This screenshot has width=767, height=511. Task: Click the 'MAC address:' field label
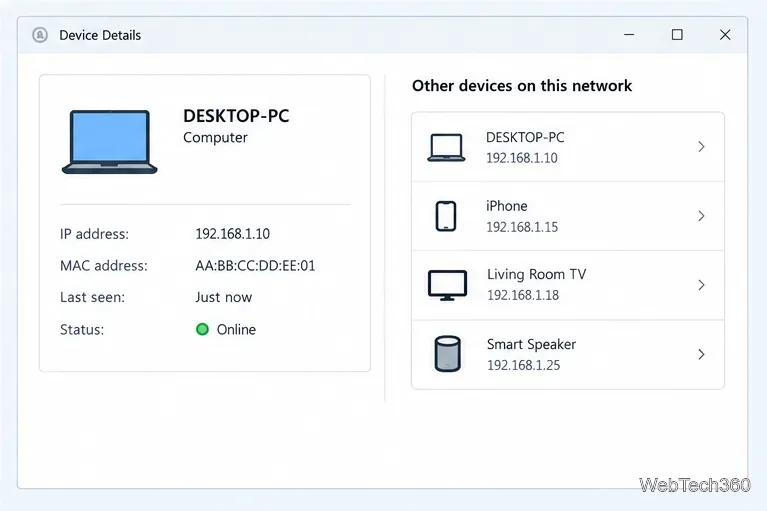104,266
